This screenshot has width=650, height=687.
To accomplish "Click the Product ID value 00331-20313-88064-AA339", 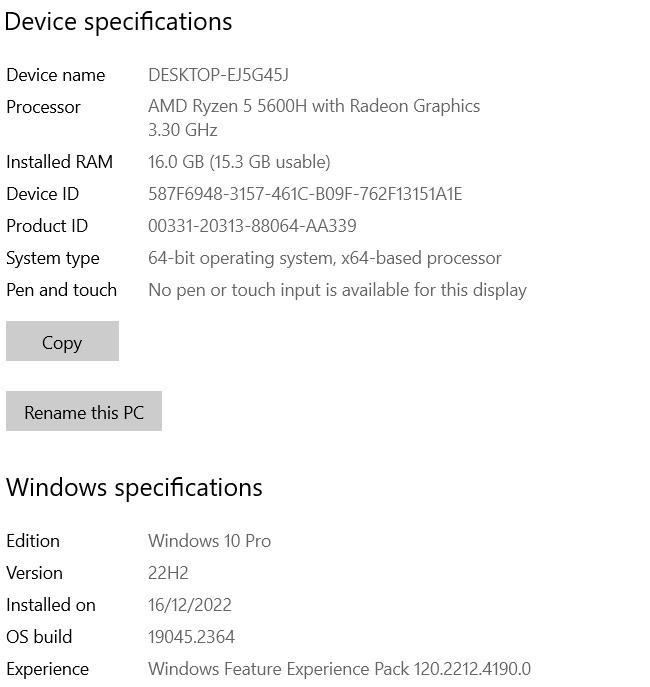I will coord(251,226).
